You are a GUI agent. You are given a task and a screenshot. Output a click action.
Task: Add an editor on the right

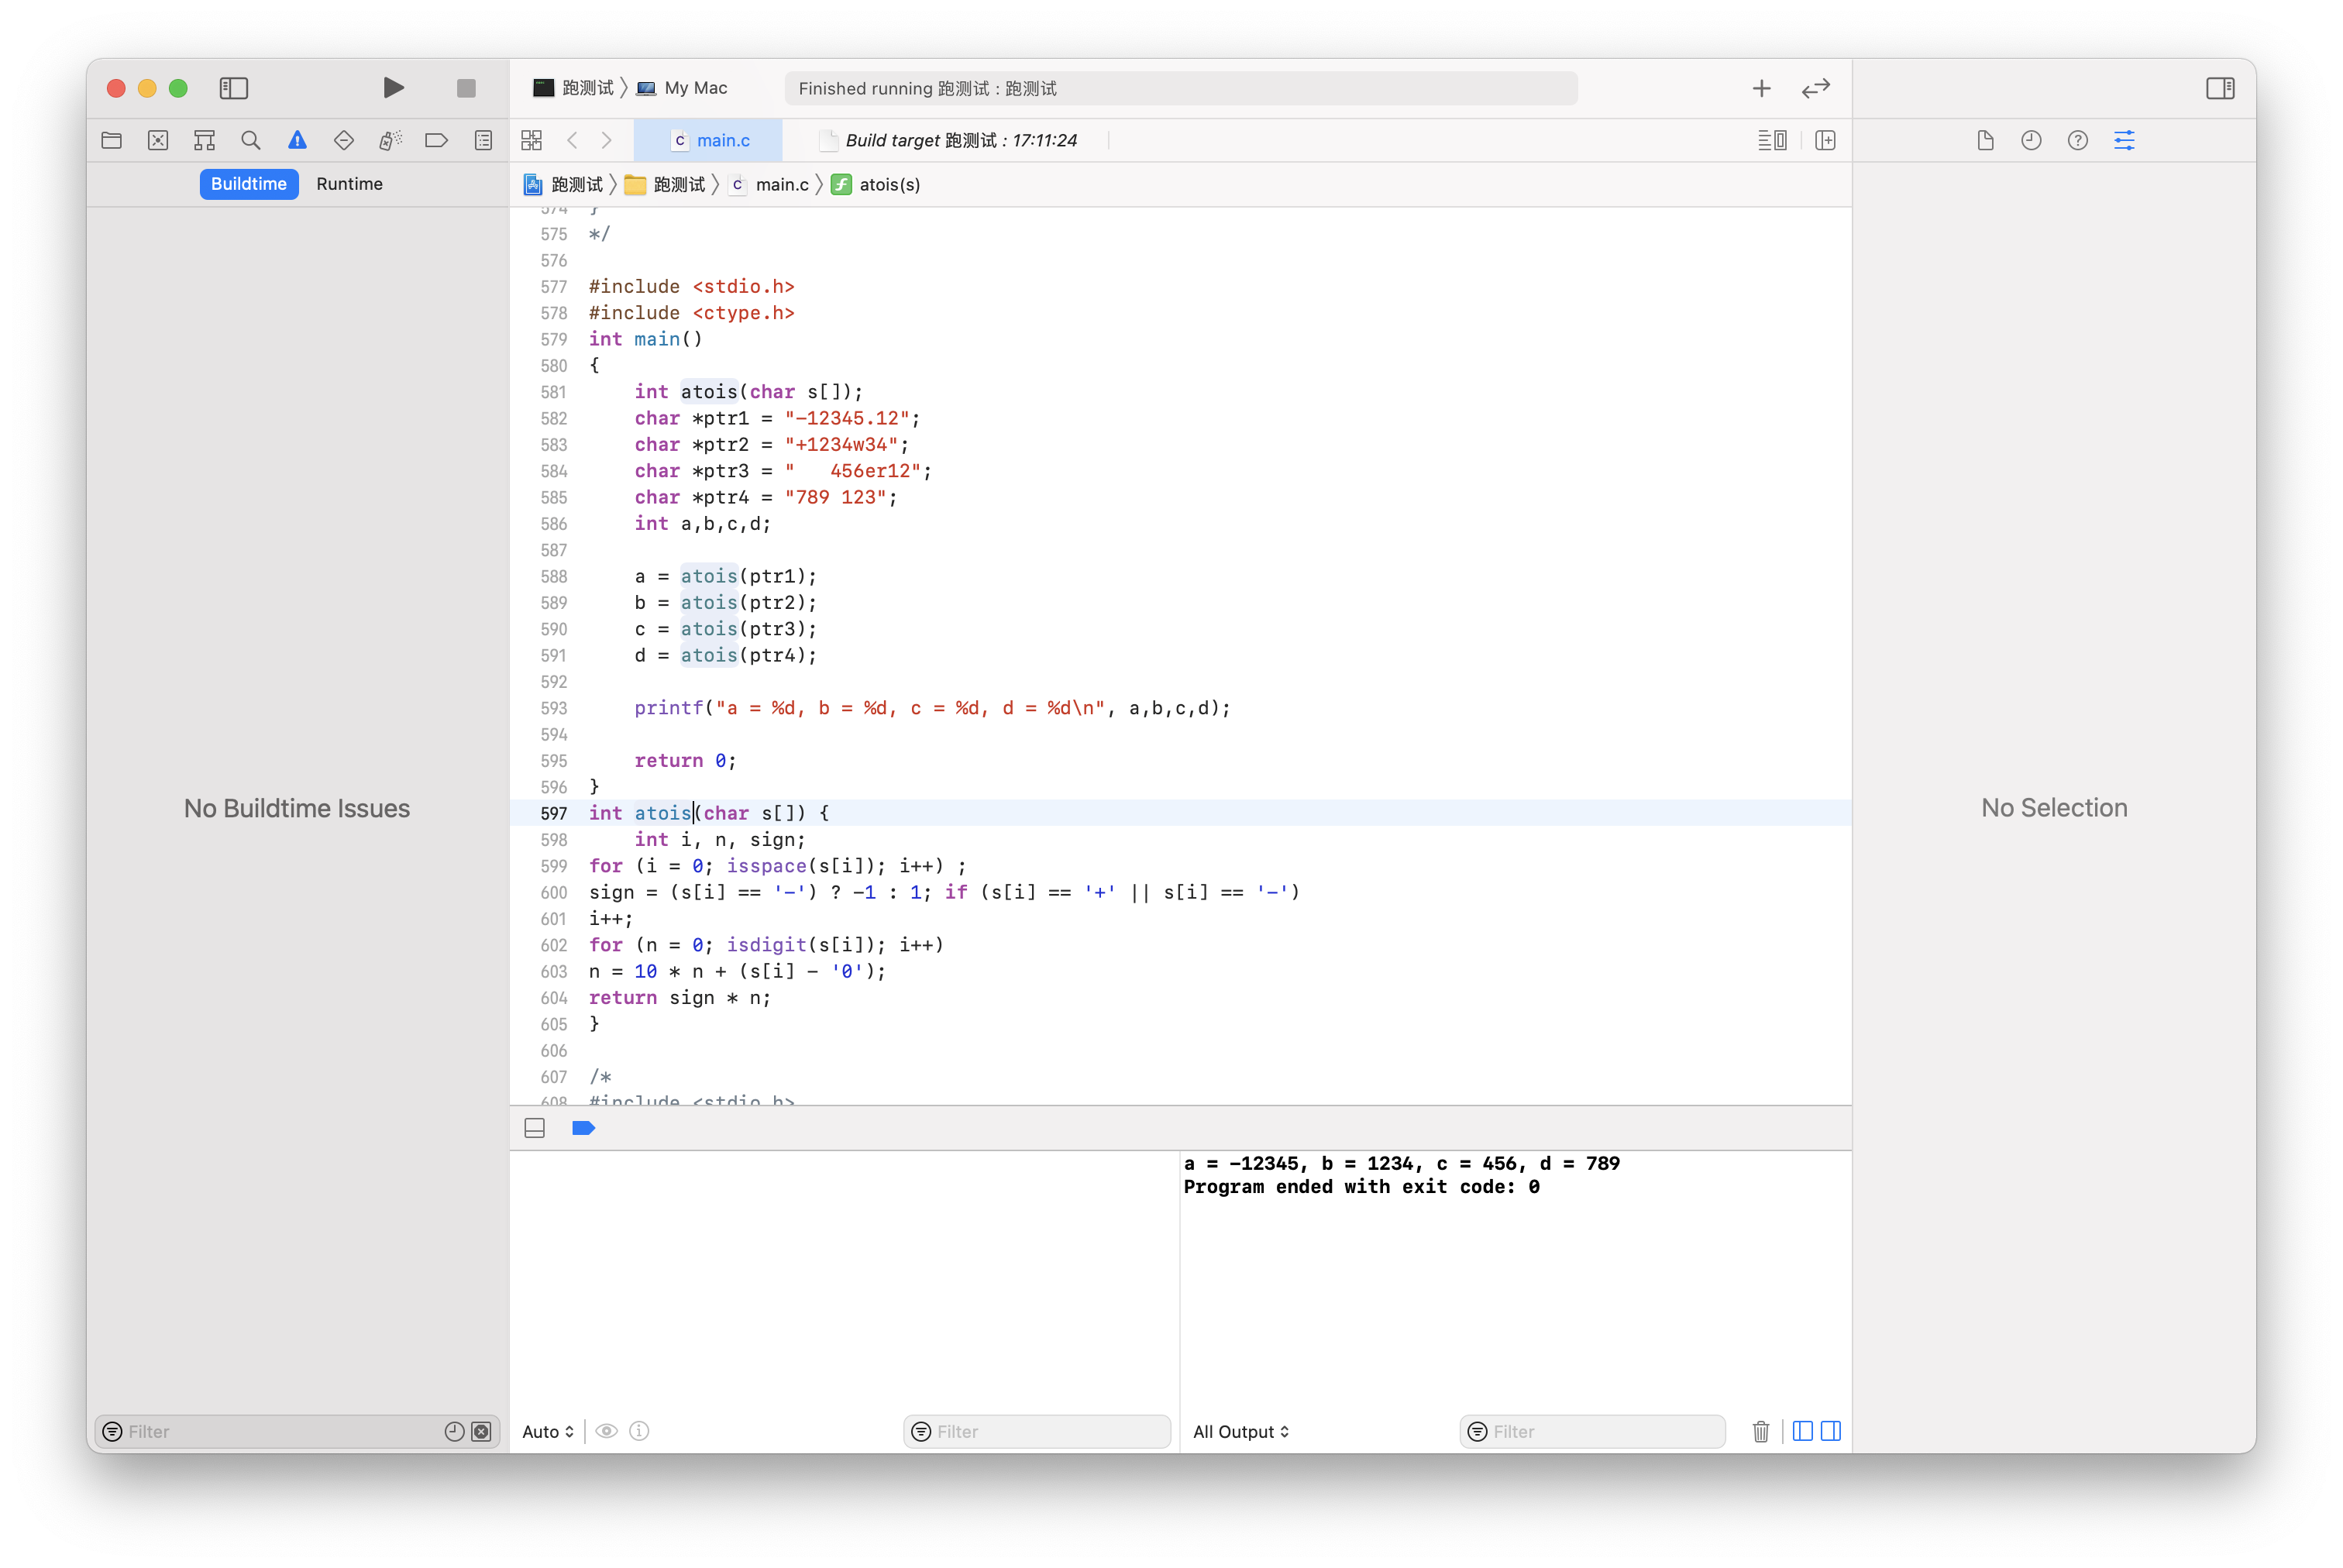click(x=1825, y=140)
